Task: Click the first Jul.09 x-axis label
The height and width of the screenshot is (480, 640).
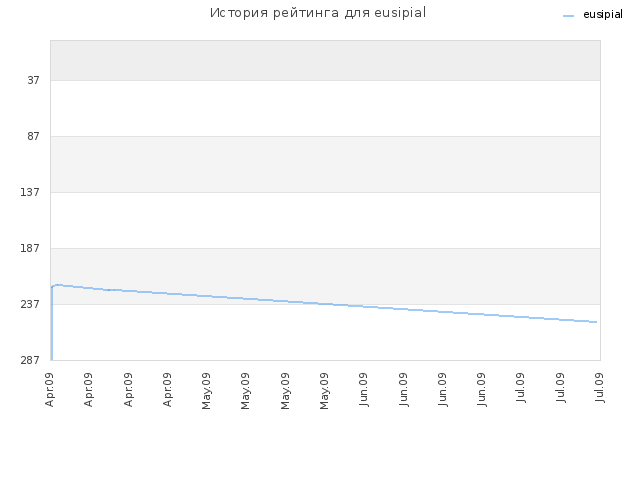Action: [521, 388]
